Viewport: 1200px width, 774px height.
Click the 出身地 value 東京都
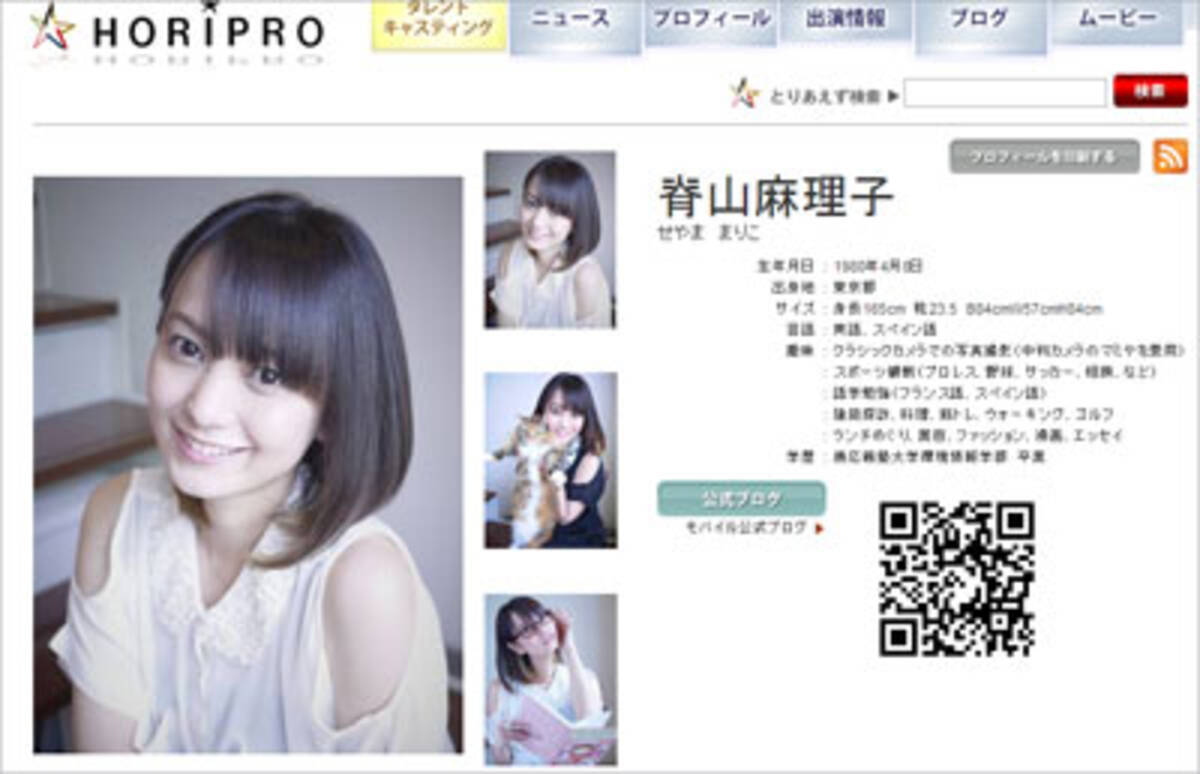pyautogui.click(x=856, y=288)
